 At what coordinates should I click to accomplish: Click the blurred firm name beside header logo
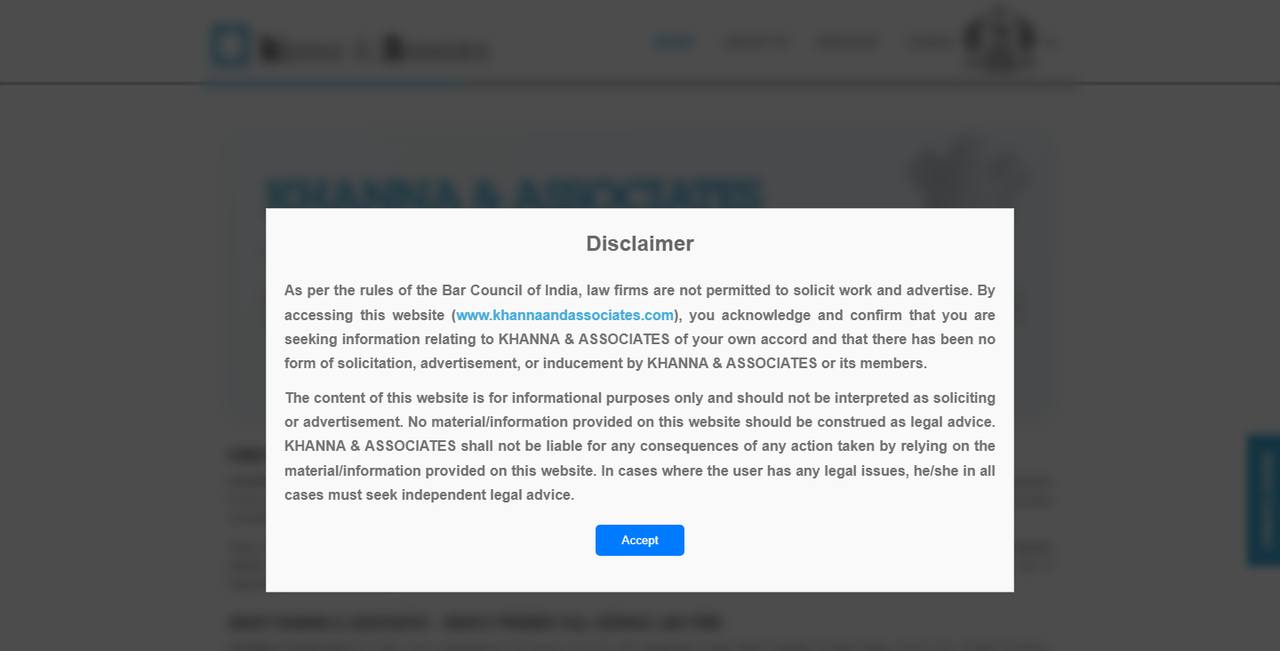click(375, 48)
